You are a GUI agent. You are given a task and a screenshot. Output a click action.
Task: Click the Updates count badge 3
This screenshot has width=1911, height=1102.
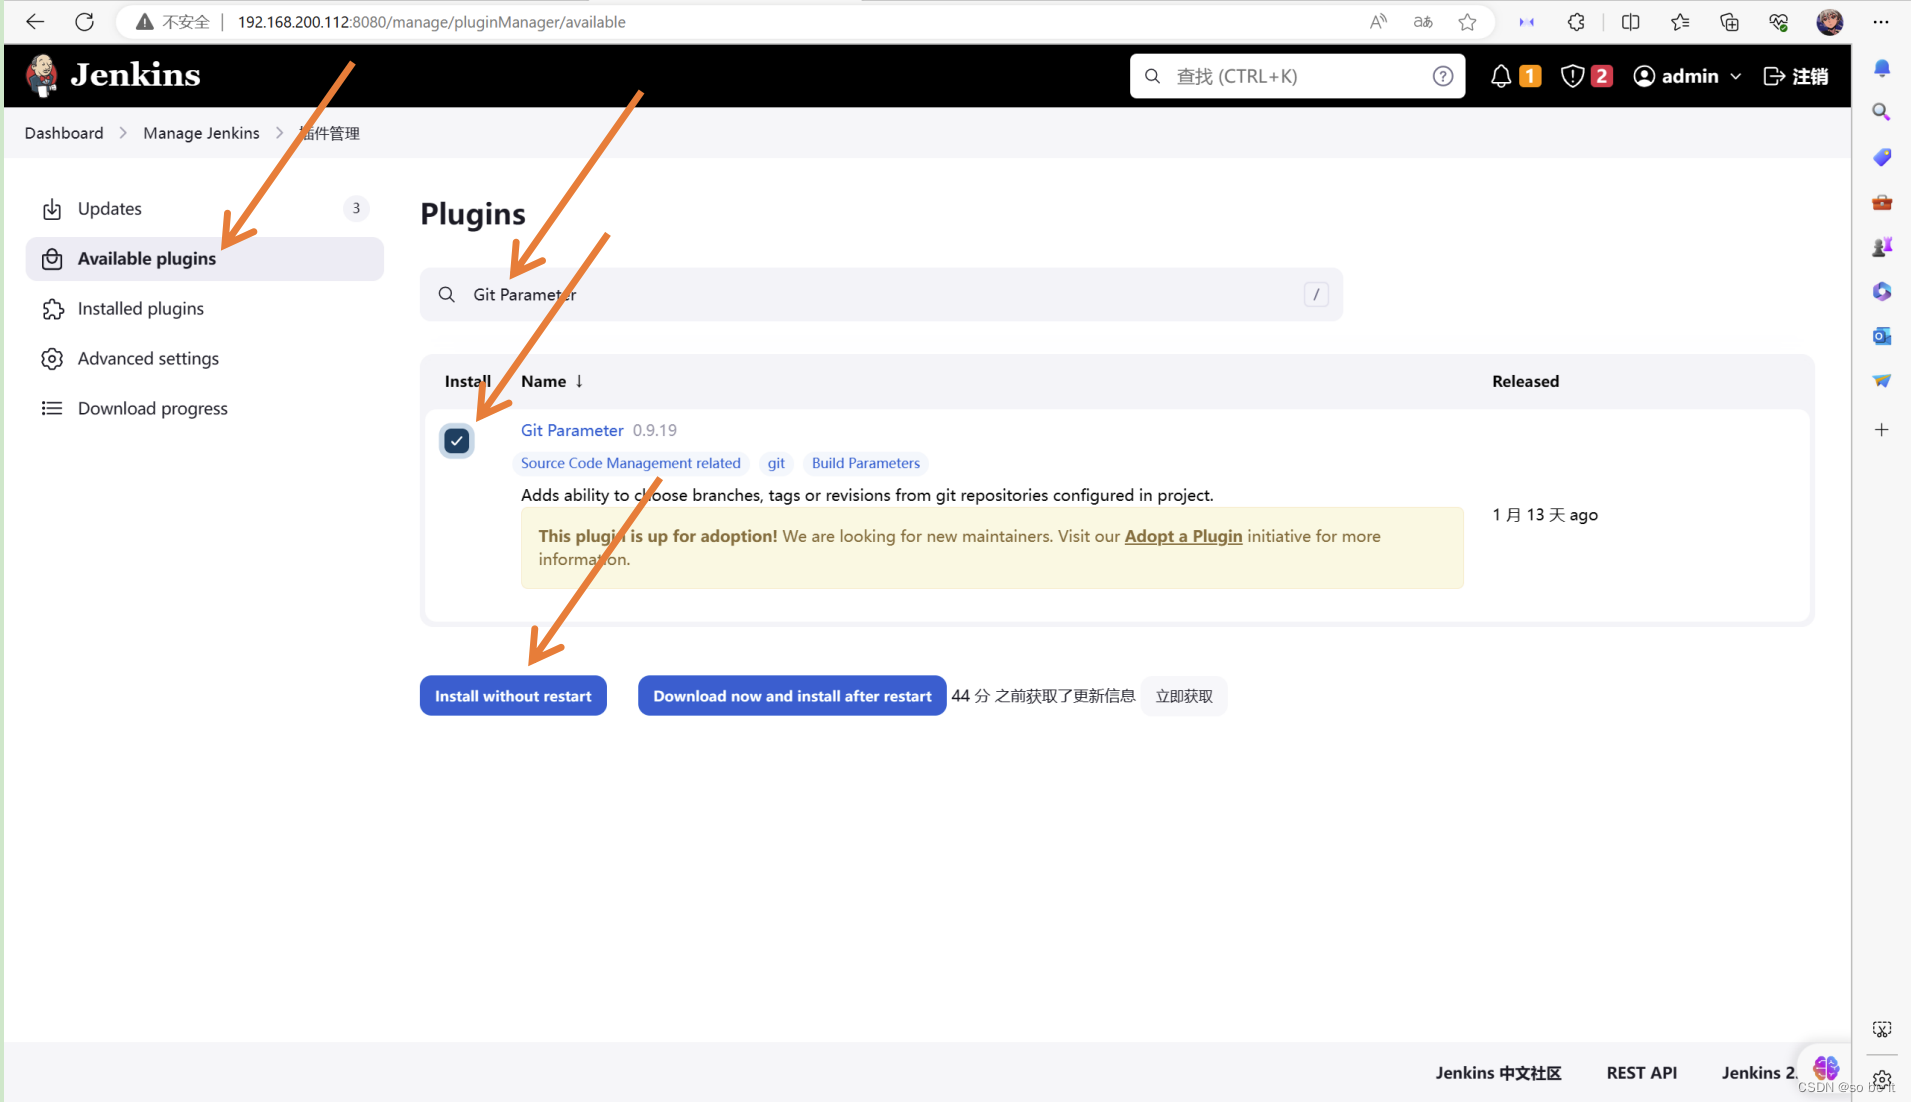point(356,208)
